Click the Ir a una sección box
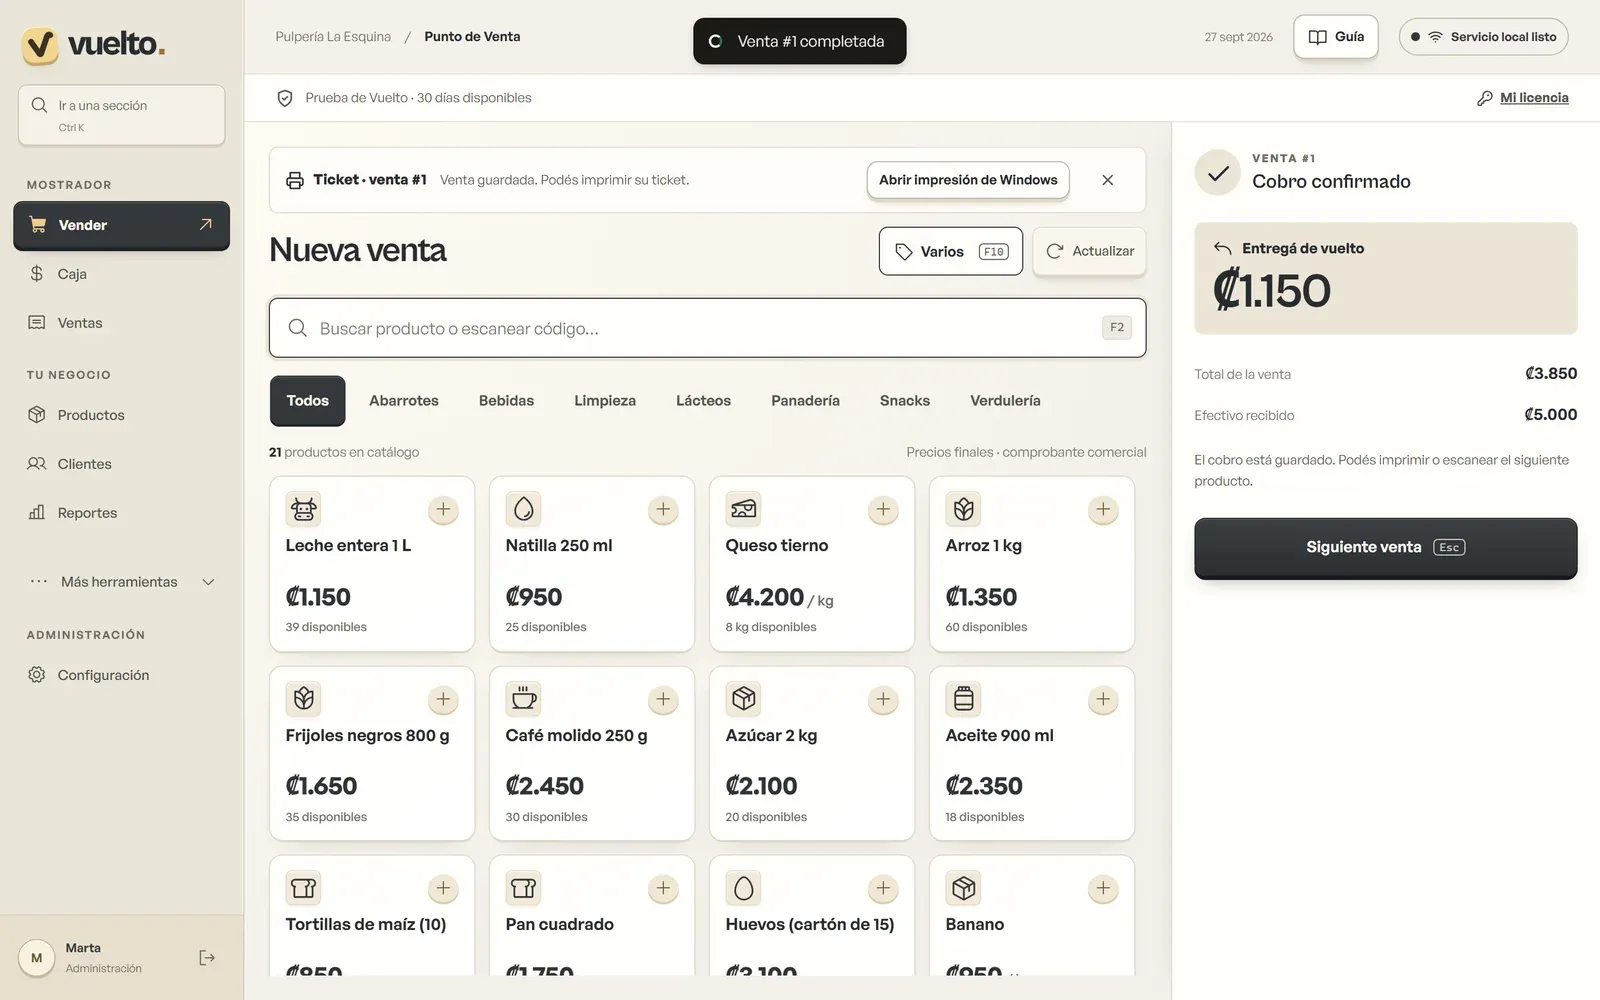The height and width of the screenshot is (1000, 1600). click(x=121, y=115)
